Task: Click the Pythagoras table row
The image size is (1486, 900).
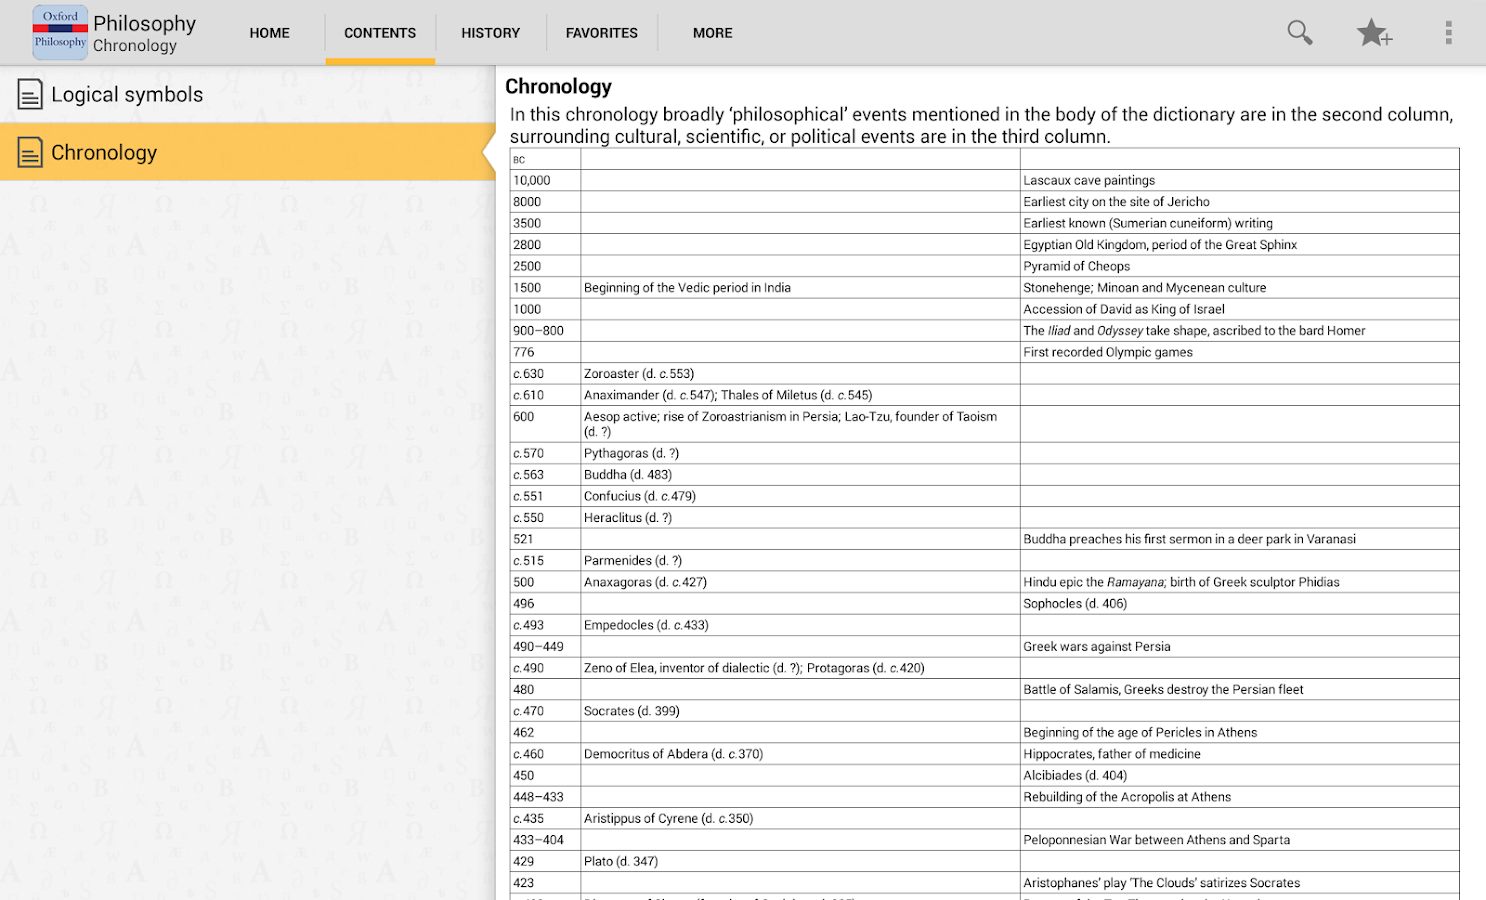Action: [x=631, y=453]
